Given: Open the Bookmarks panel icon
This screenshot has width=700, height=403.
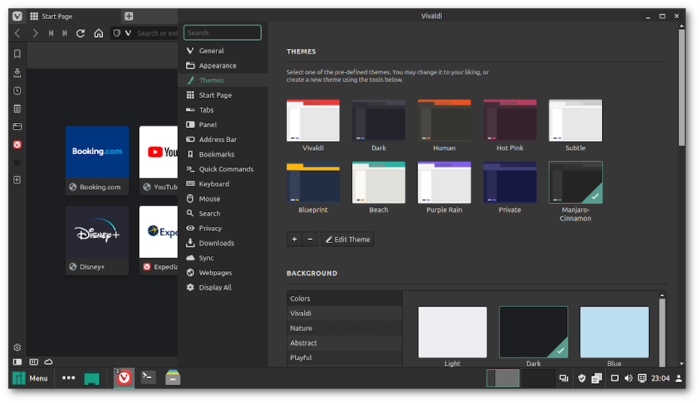Looking at the screenshot, I should 17,53.
